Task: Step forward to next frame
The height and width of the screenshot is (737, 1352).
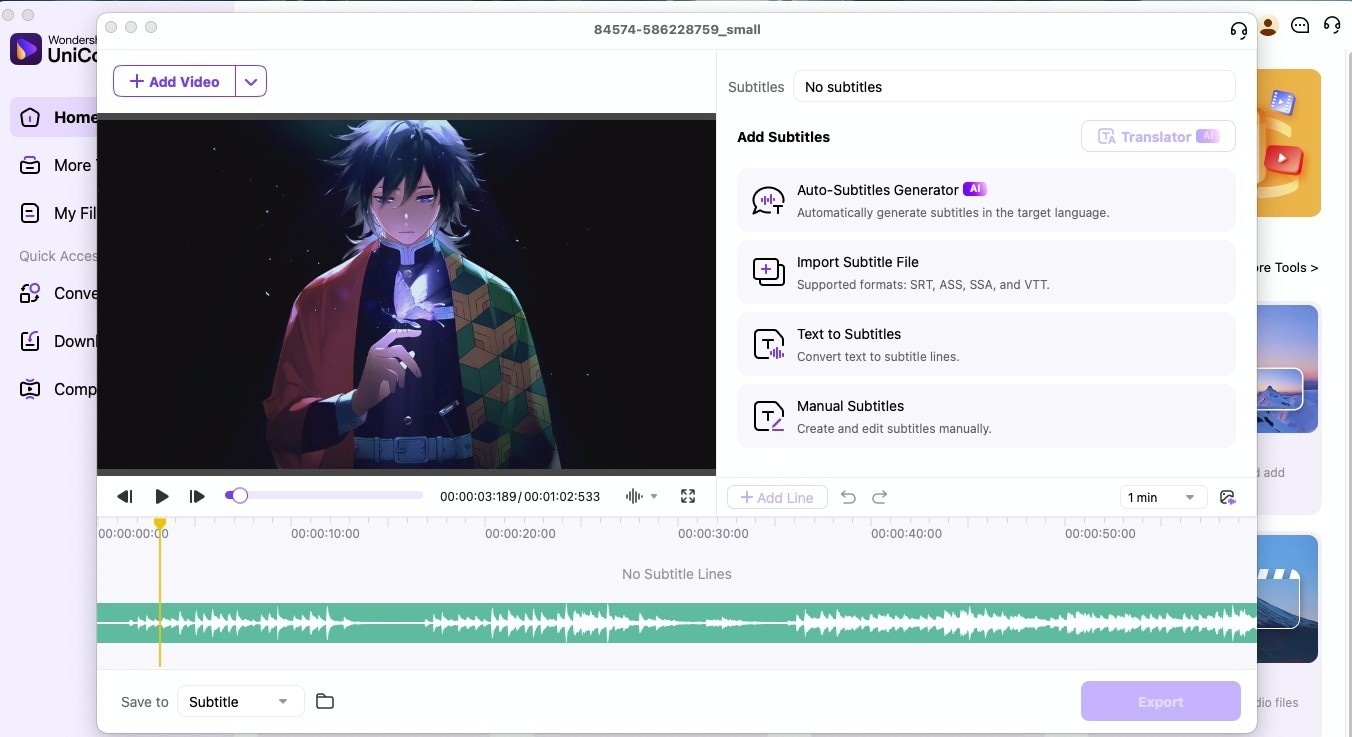Action: click(197, 496)
